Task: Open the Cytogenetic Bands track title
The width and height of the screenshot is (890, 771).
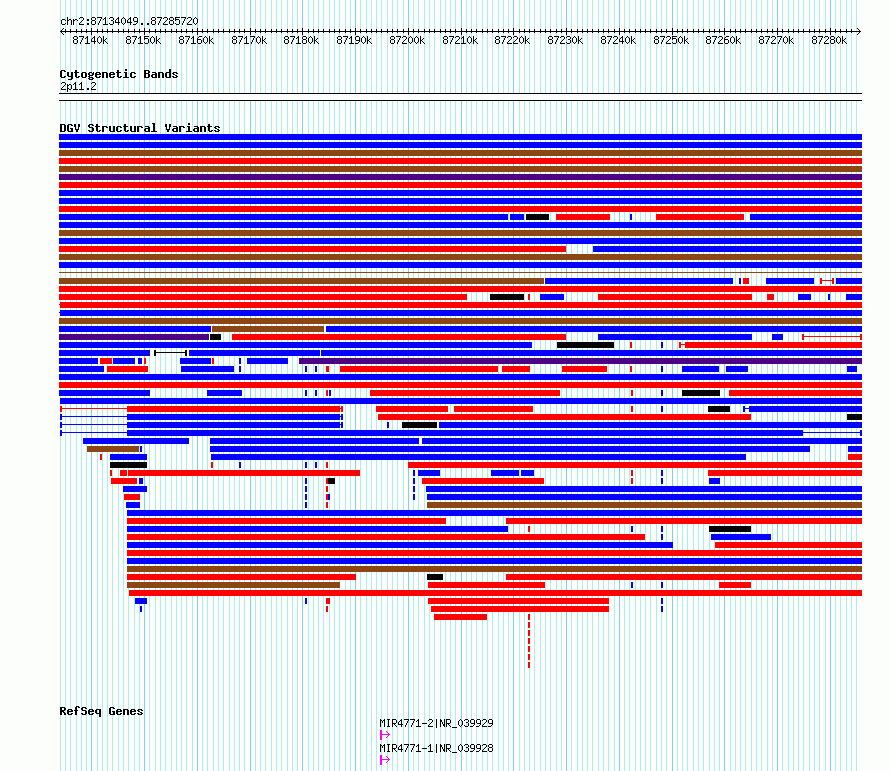Action: pyautogui.click(x=119, y=74)
